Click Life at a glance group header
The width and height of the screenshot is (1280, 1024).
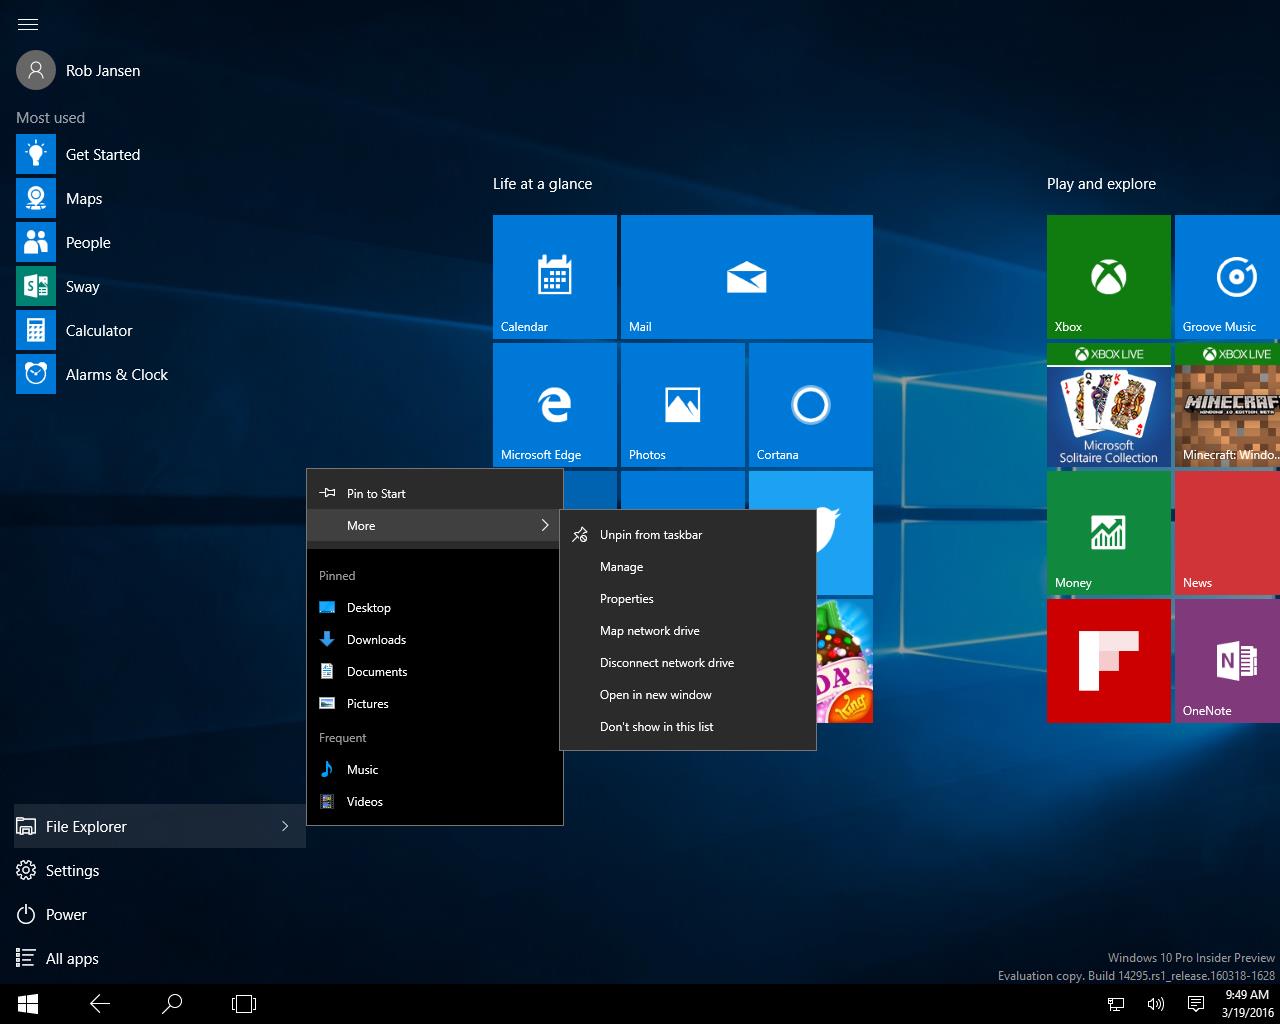tap(542, 184)
